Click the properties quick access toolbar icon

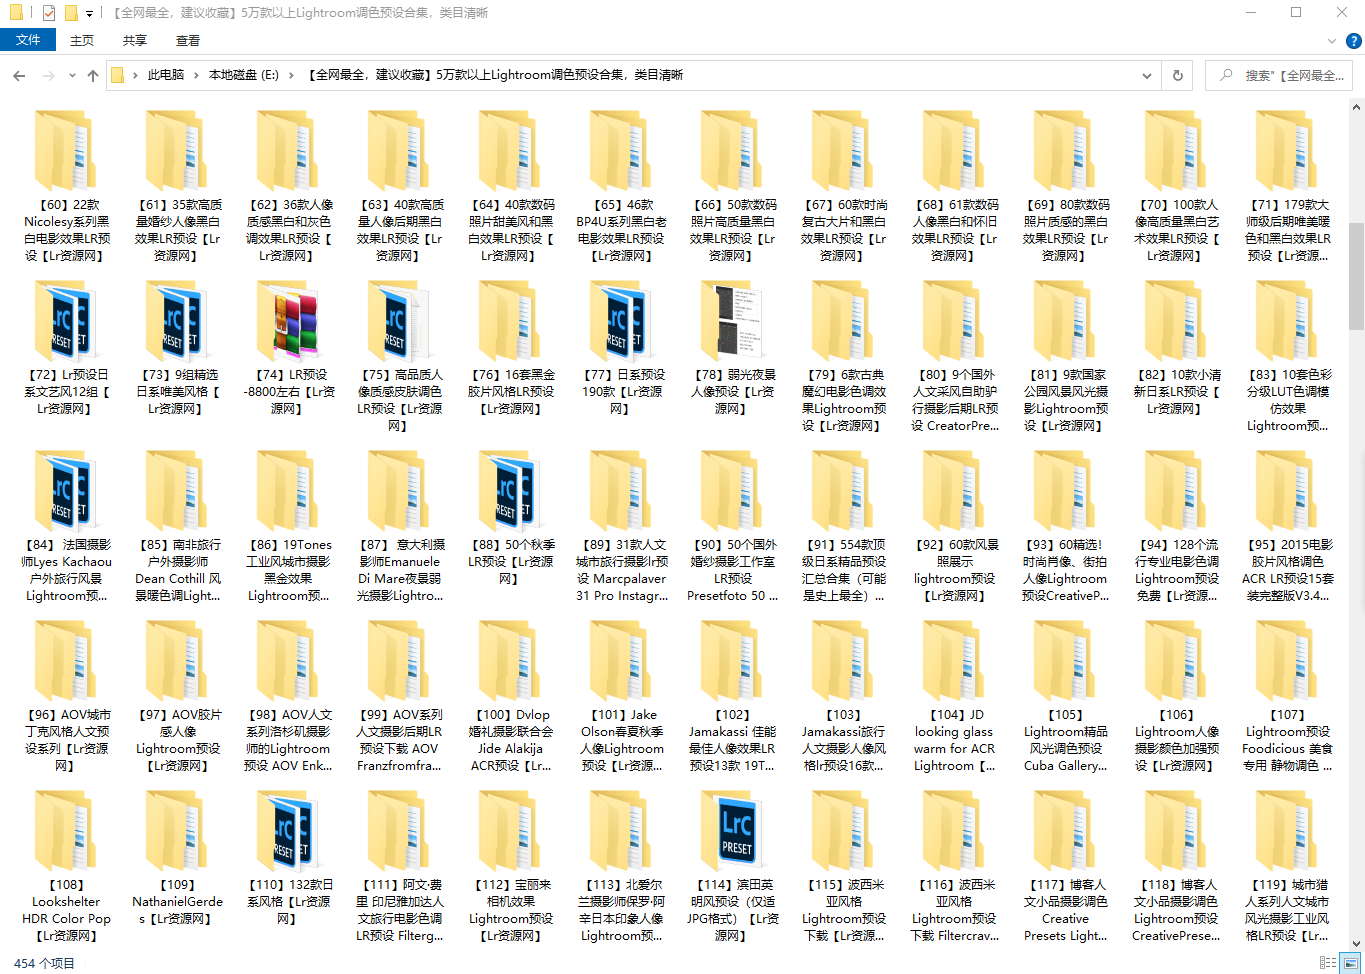tap(48, 13)
